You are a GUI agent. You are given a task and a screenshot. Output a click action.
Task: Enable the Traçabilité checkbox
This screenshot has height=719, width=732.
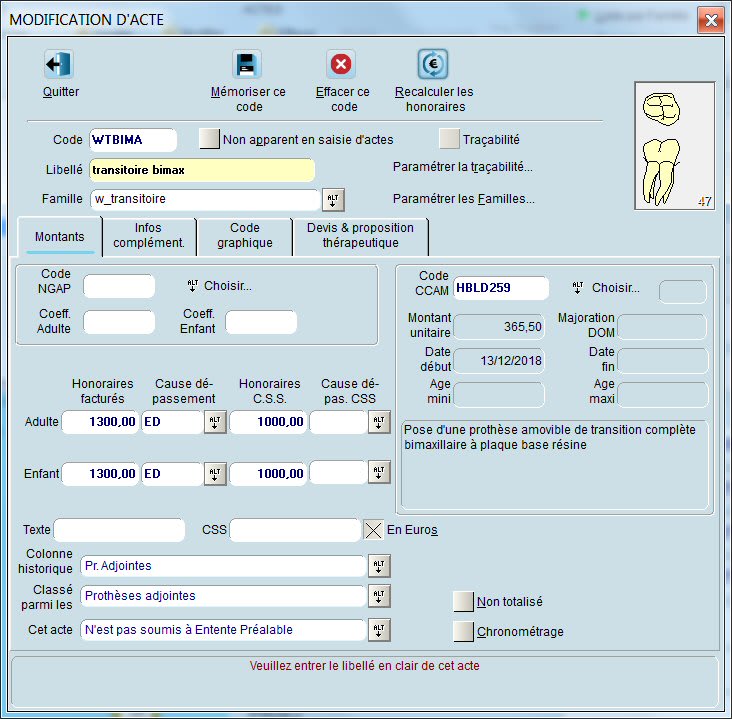(449, 139)
